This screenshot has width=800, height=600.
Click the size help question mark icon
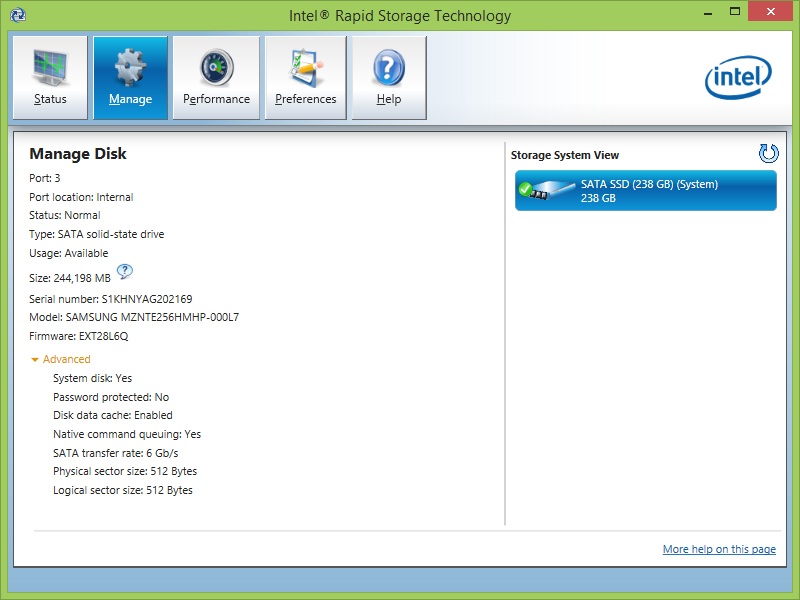(125, 271)
